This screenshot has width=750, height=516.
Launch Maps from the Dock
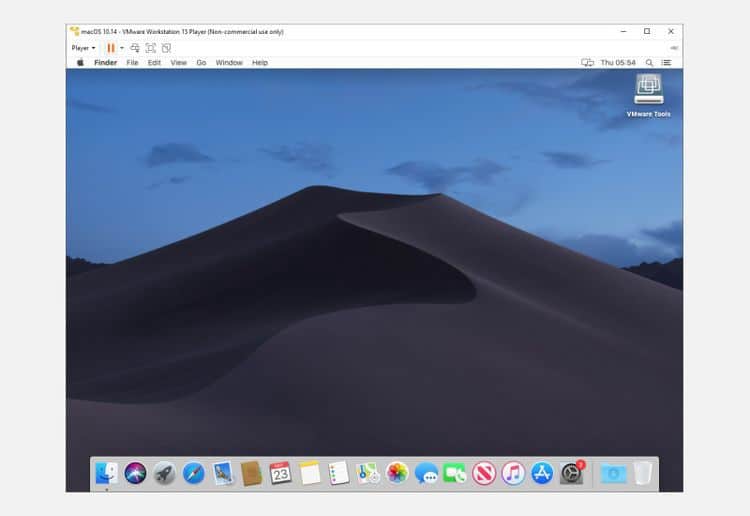point(368,473)
